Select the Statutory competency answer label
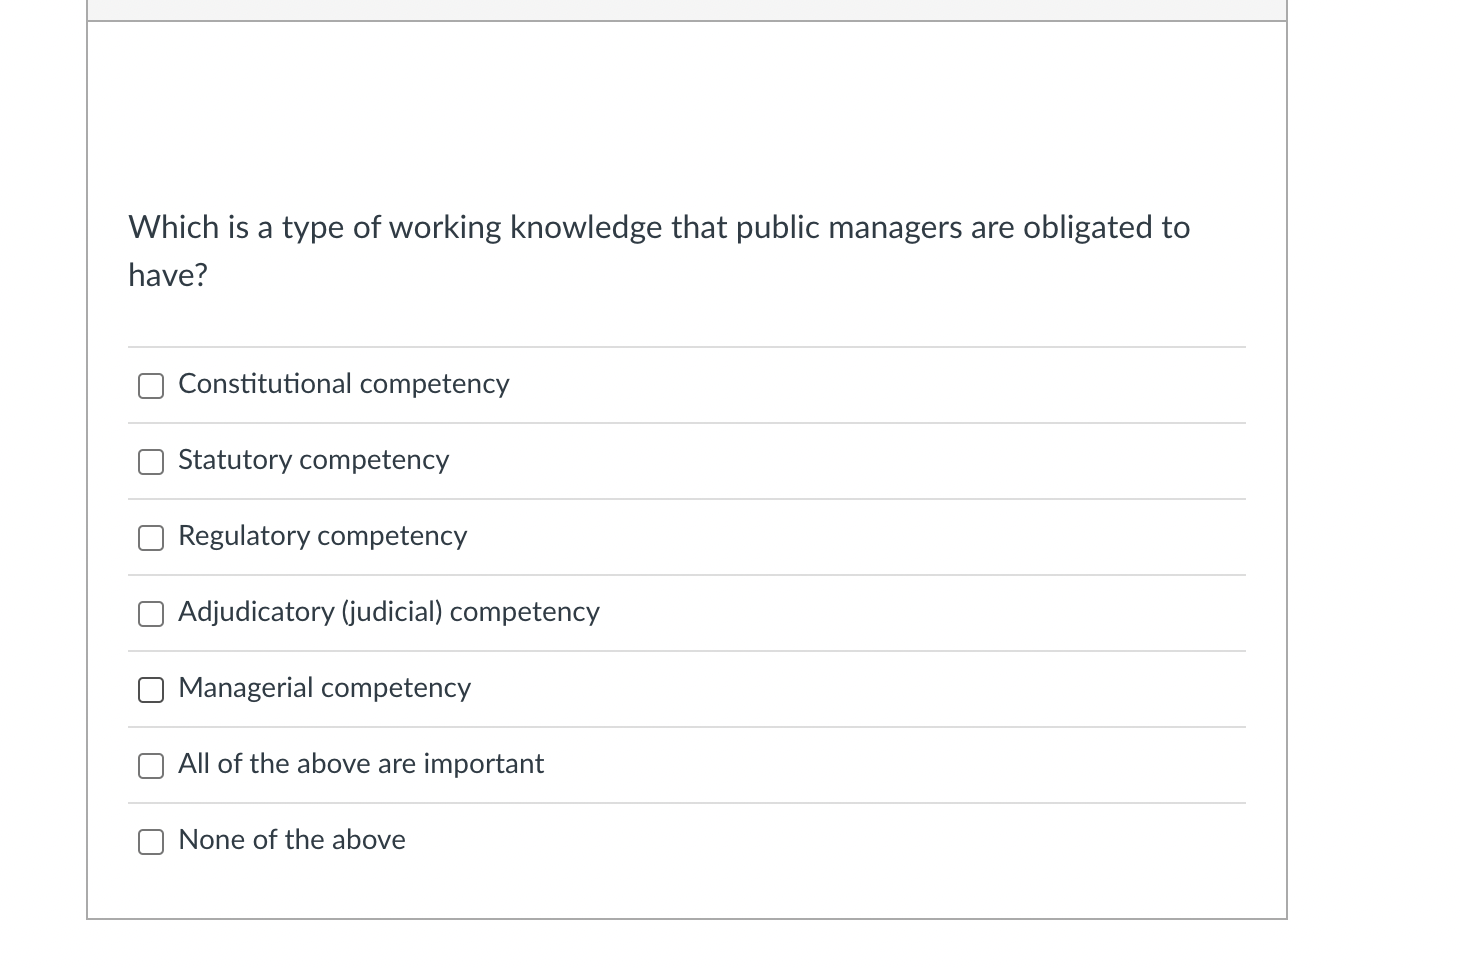The image size is (1460, 968). click(x=313, y=460)
